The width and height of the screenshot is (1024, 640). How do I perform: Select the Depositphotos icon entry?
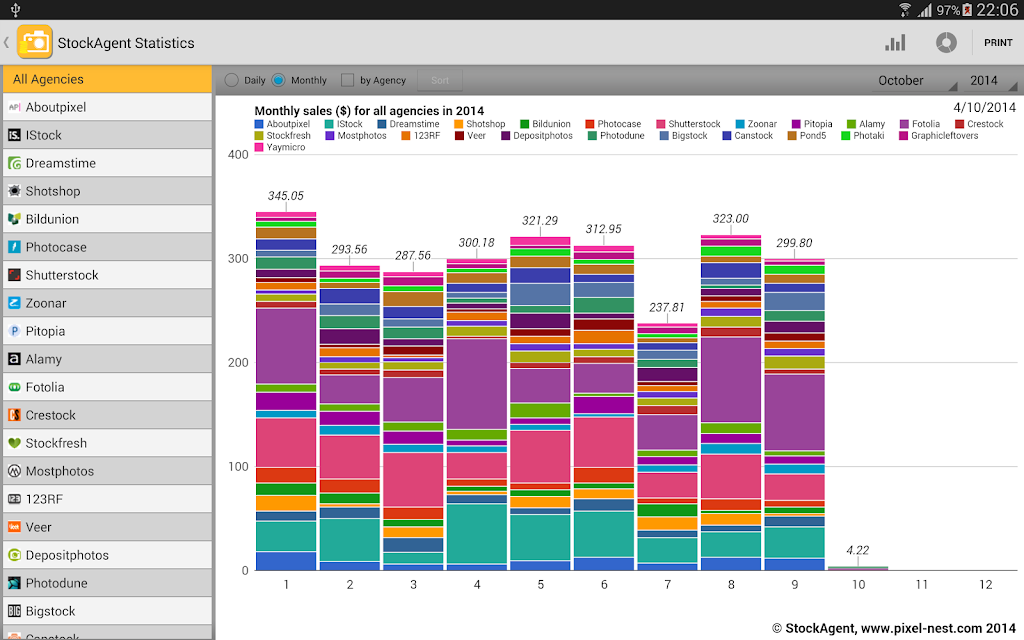[x=14, y=555]
